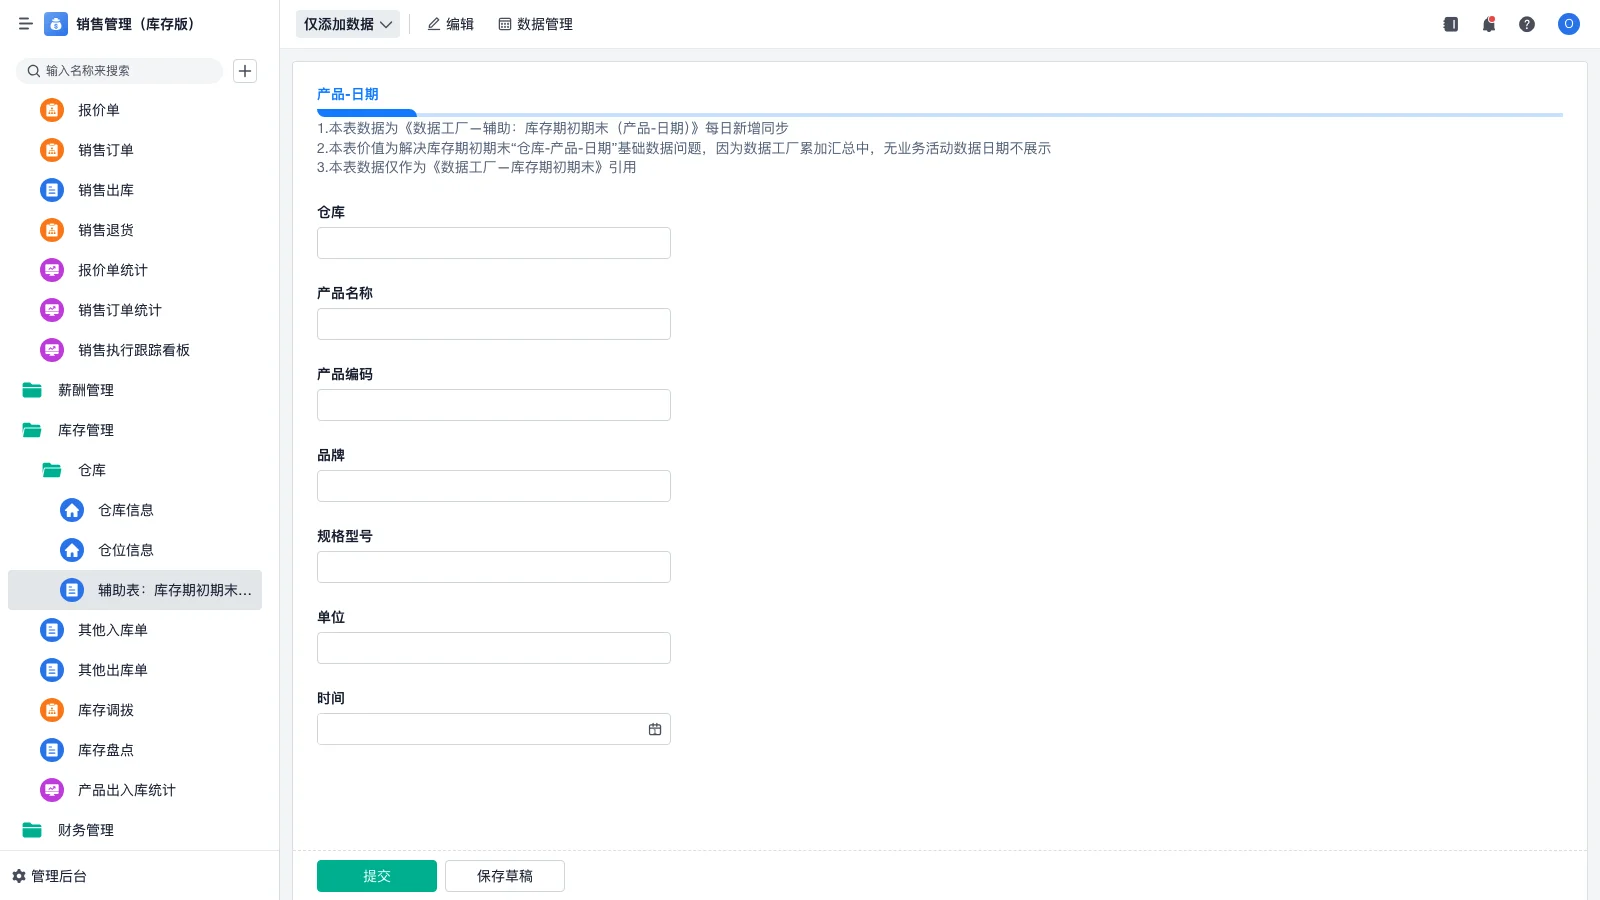The width and height of the screenshot is (1600, 900).
Task: Click the 提交 submit button
Action: [x=377, y=875]
